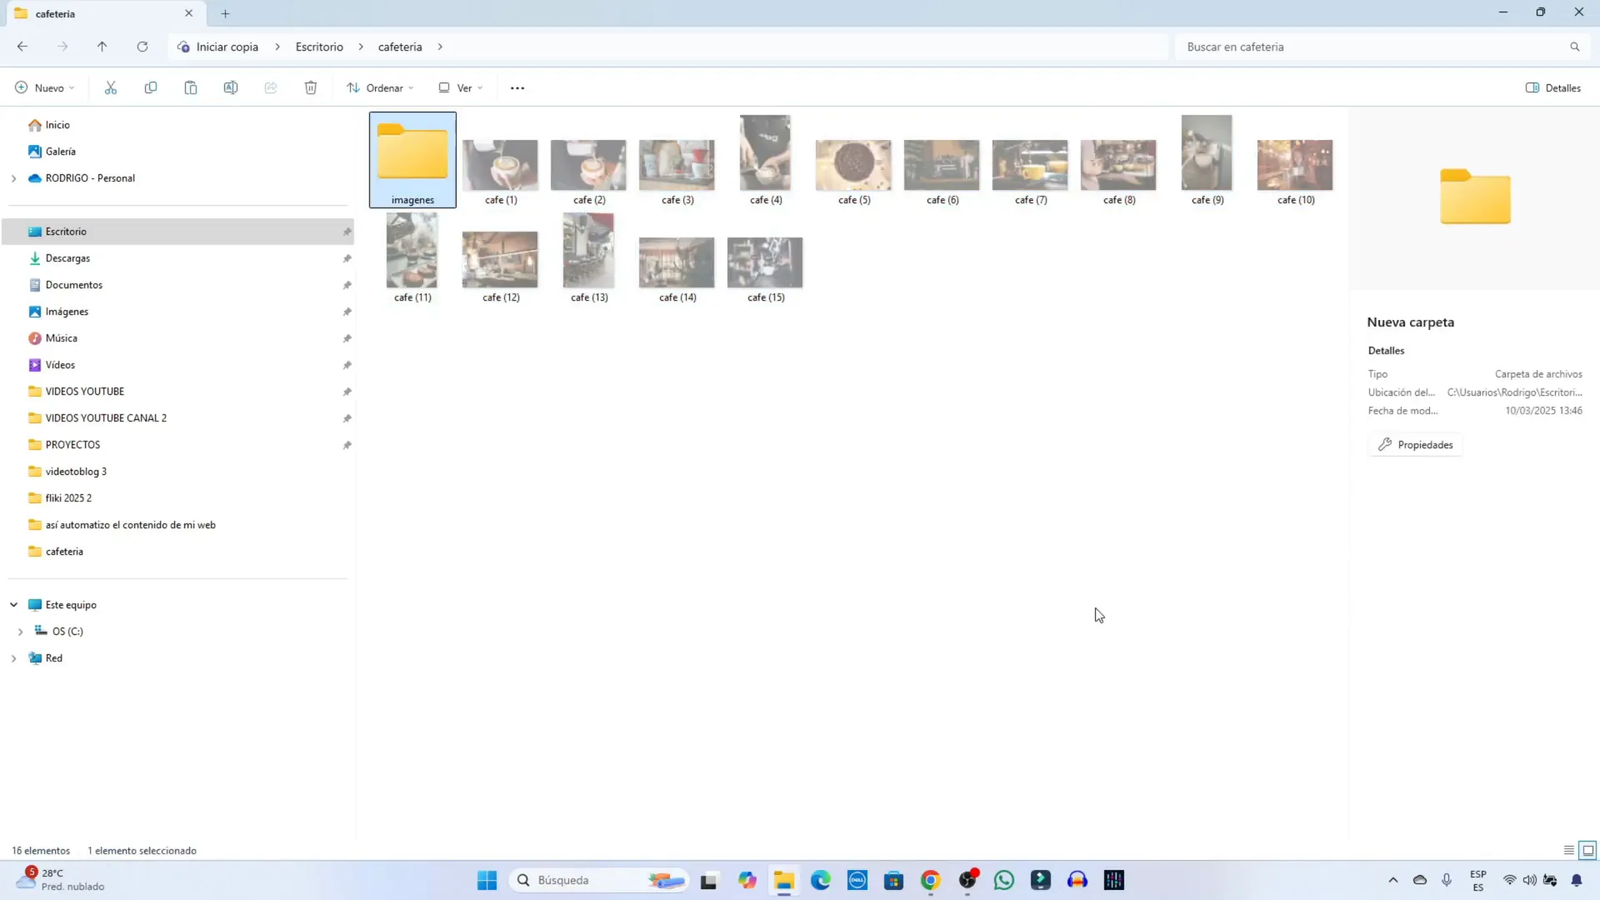This screenshot has height=900, width=1600.
Task: Open the Ordenar dropdown
Action: [x=381, y=87]
